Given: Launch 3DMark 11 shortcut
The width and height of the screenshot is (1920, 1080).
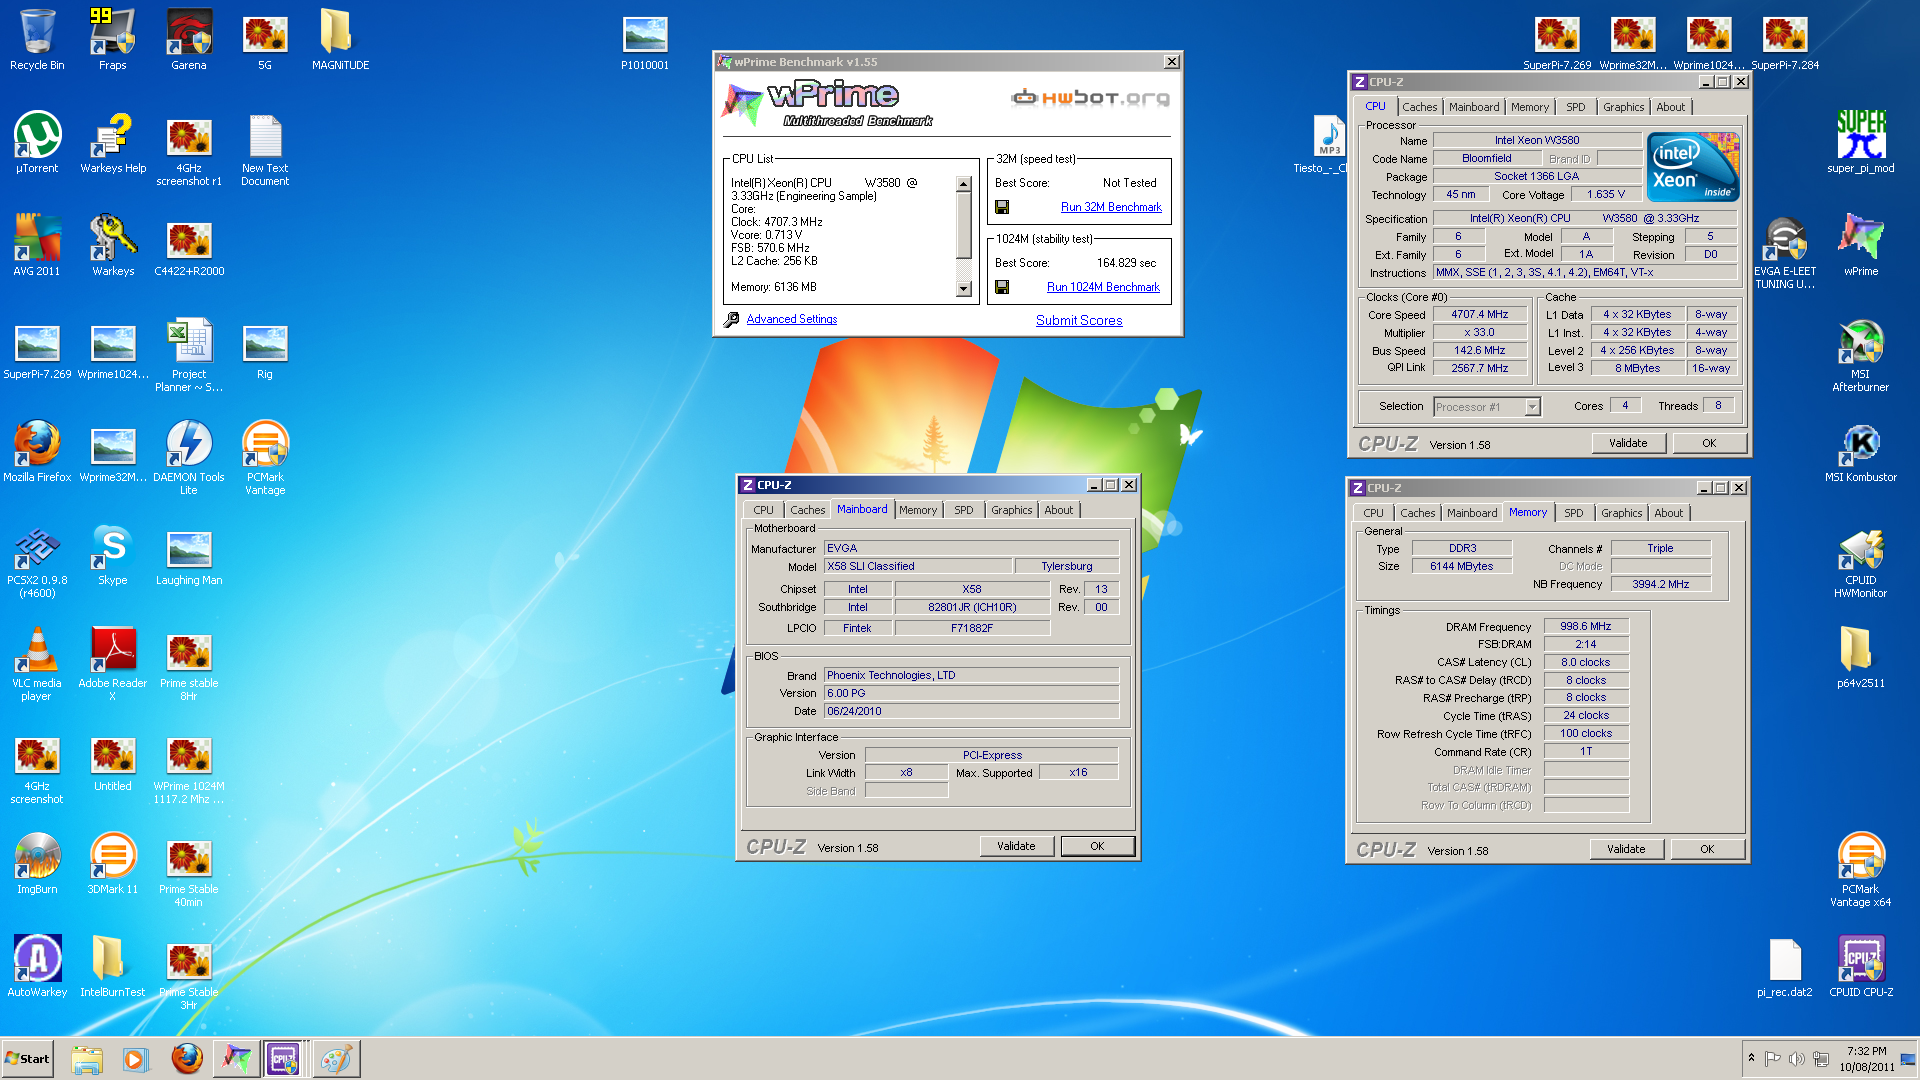Looking at the screenshot, I should pos(112,864).
